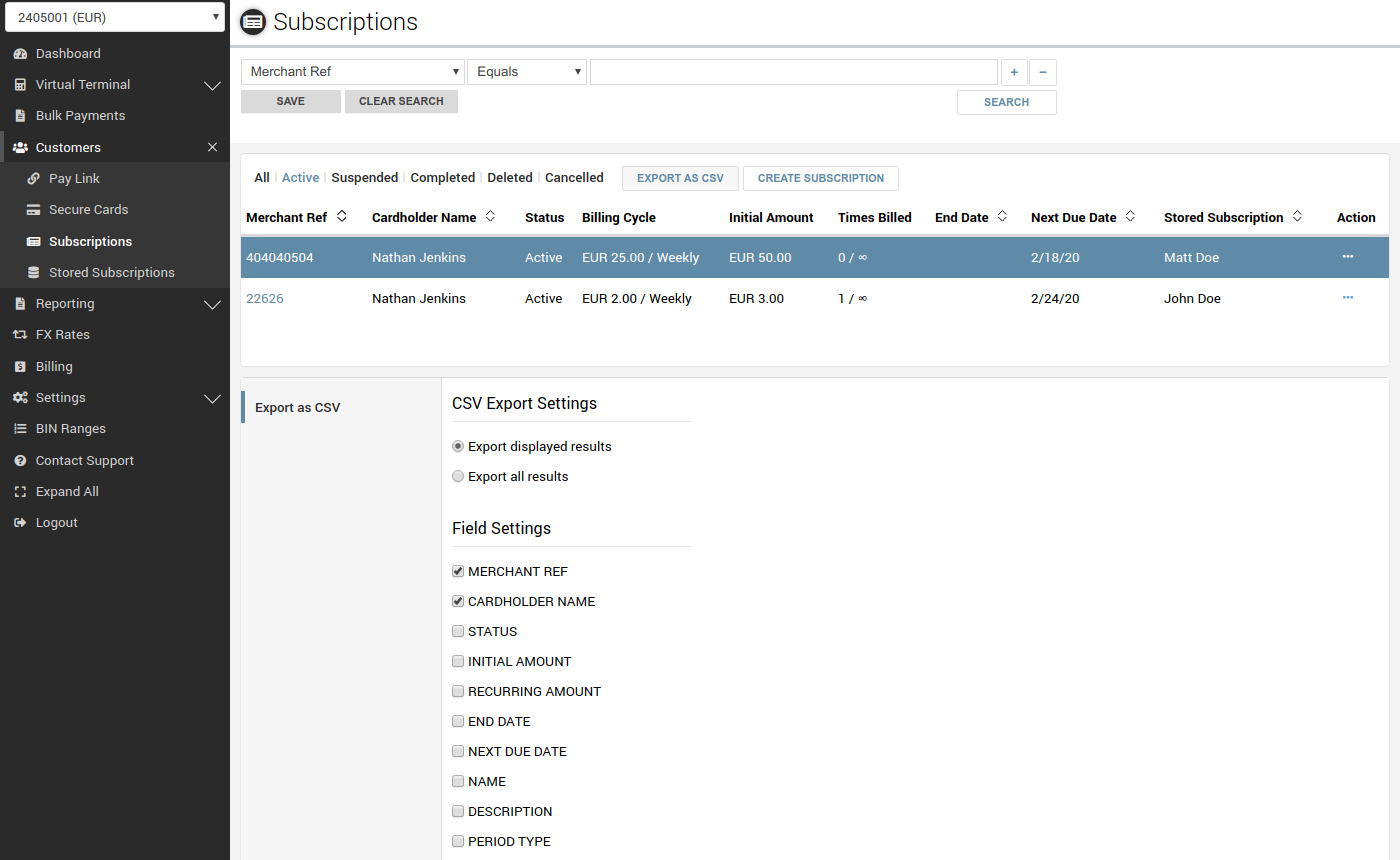Add a search criterion with plus button
The width and height of the screenshot is (1400, 860).
click(x=1014, y=72)
